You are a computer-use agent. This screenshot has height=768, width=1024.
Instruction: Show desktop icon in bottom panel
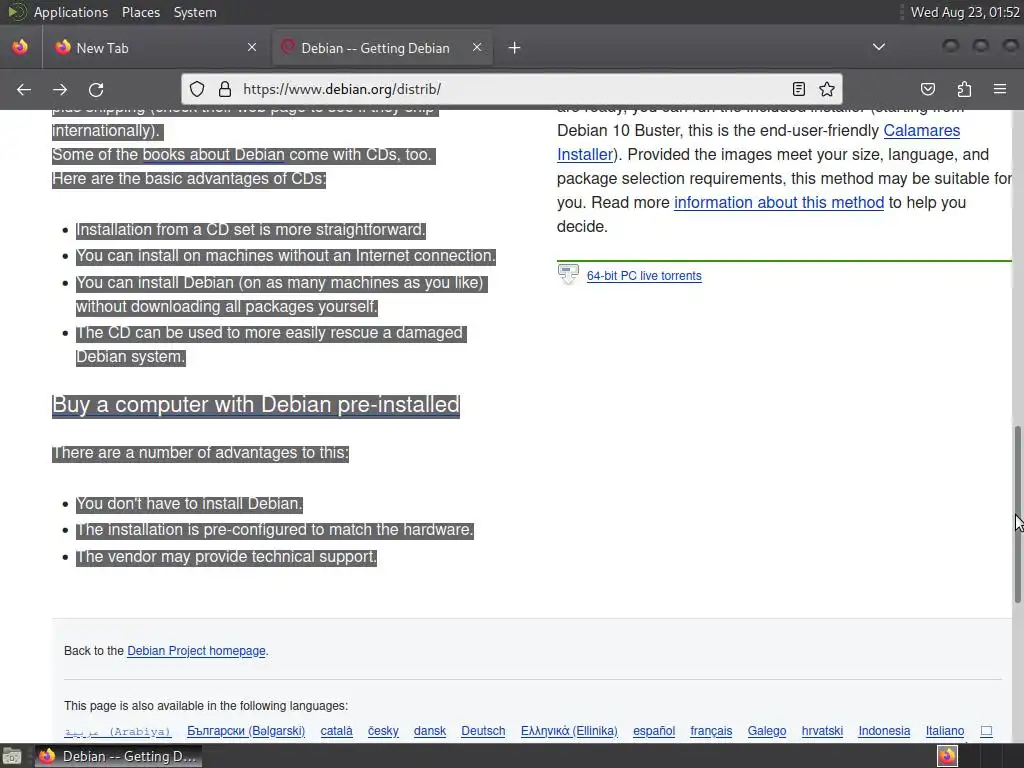pyautogui.click(x=12, y=757)
